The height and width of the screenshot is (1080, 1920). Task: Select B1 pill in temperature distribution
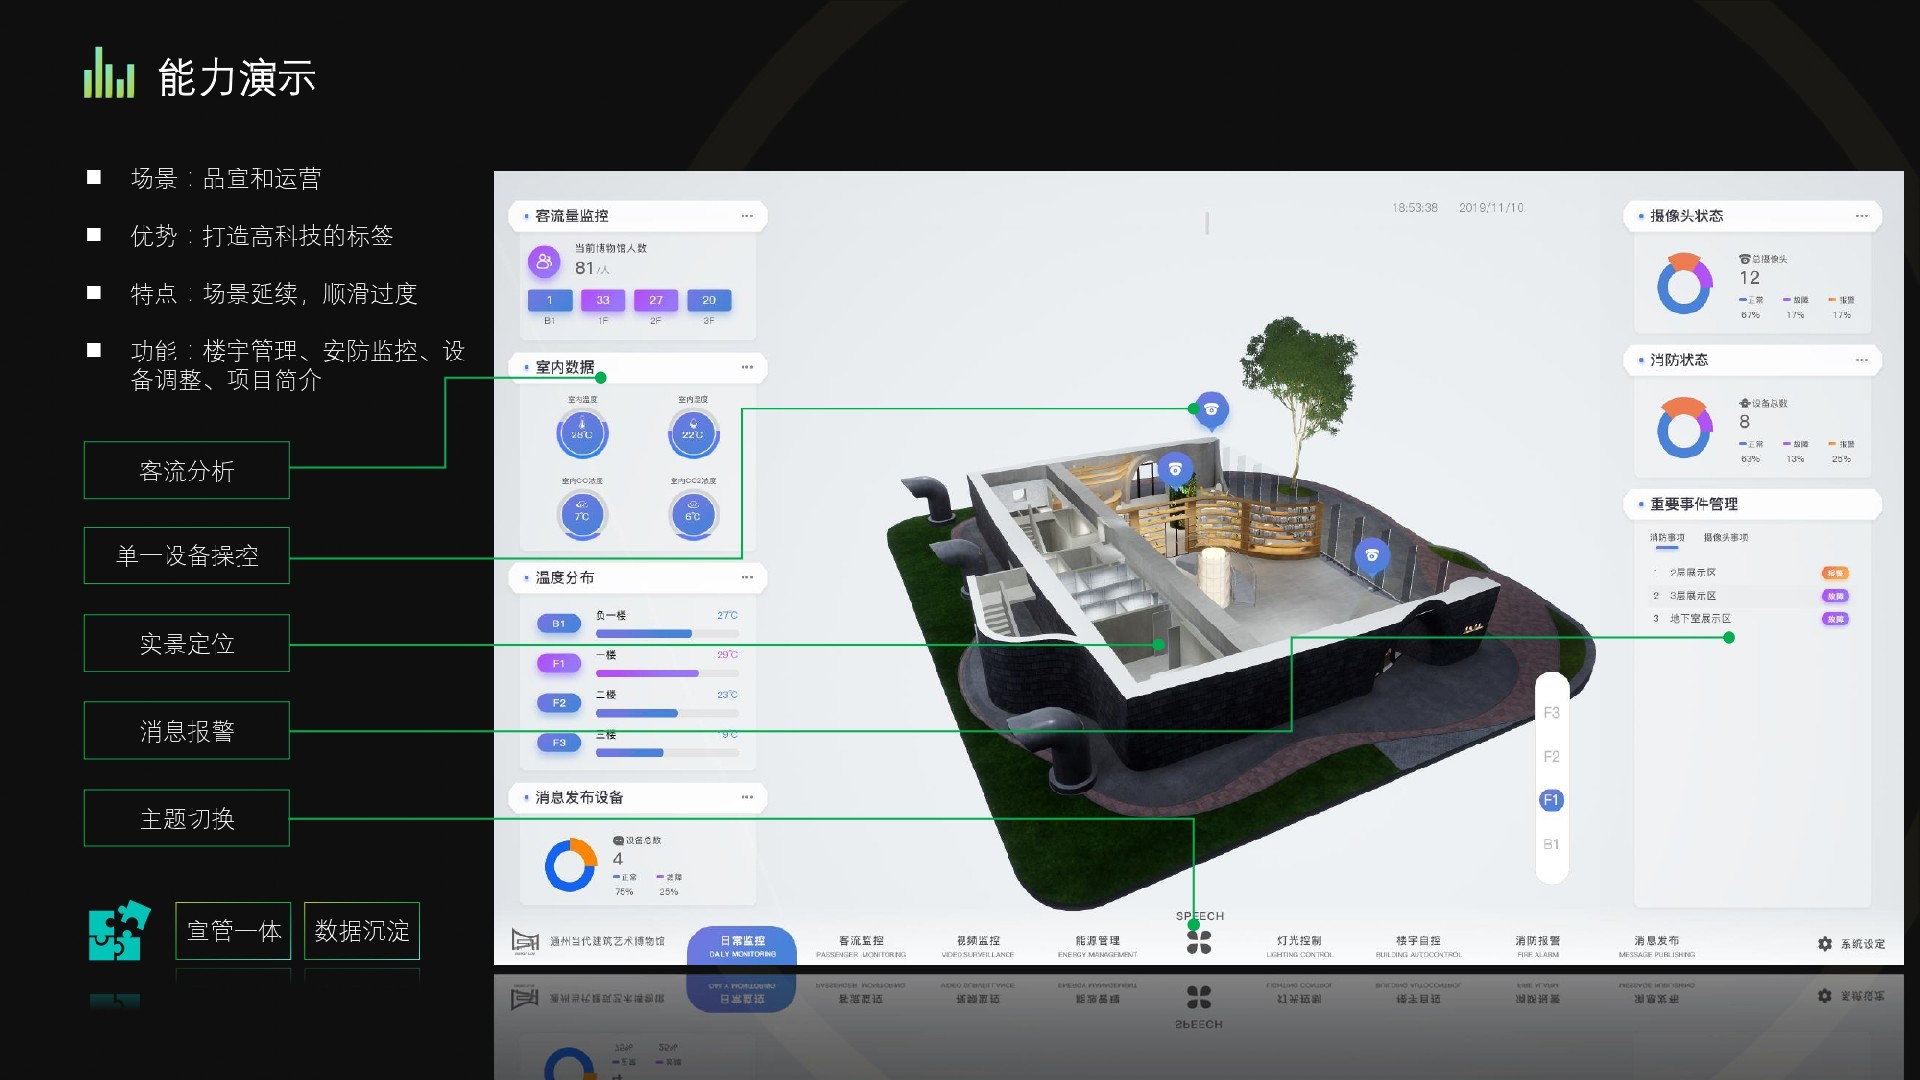pyautogui.click(x=558, y=623)
